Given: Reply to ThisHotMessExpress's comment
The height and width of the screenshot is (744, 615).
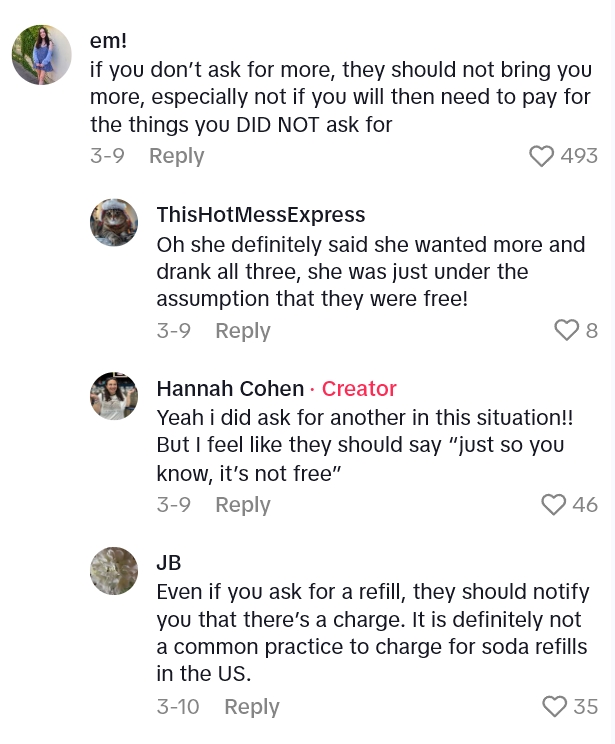Looking at the screenshot, I should (x=243, y=330).
